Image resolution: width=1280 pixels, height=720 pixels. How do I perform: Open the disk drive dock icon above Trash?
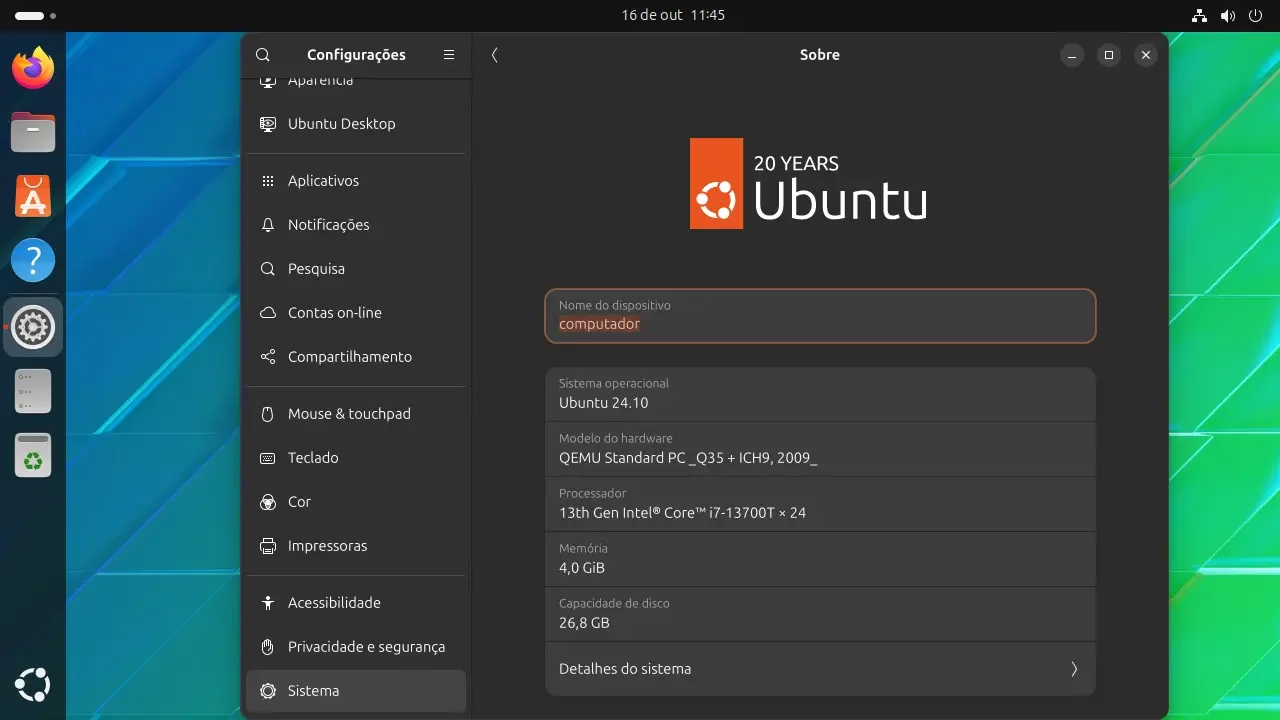pyautogui.click(x=33, y=391)
